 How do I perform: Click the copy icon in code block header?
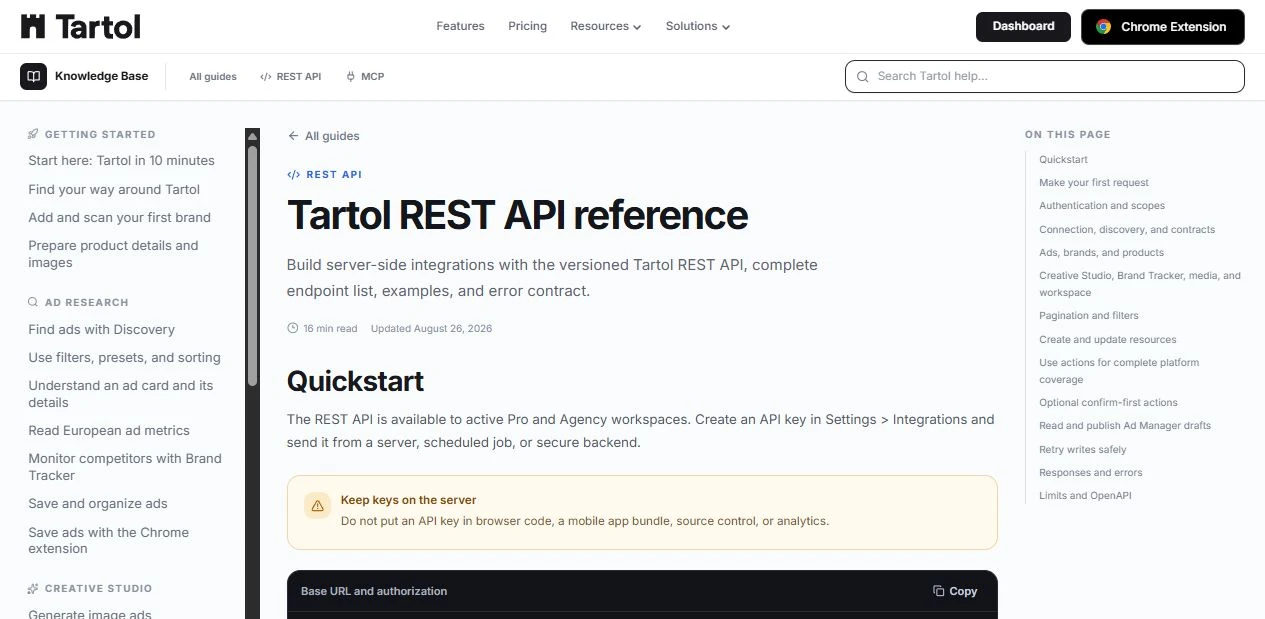[x=938, y=591]
